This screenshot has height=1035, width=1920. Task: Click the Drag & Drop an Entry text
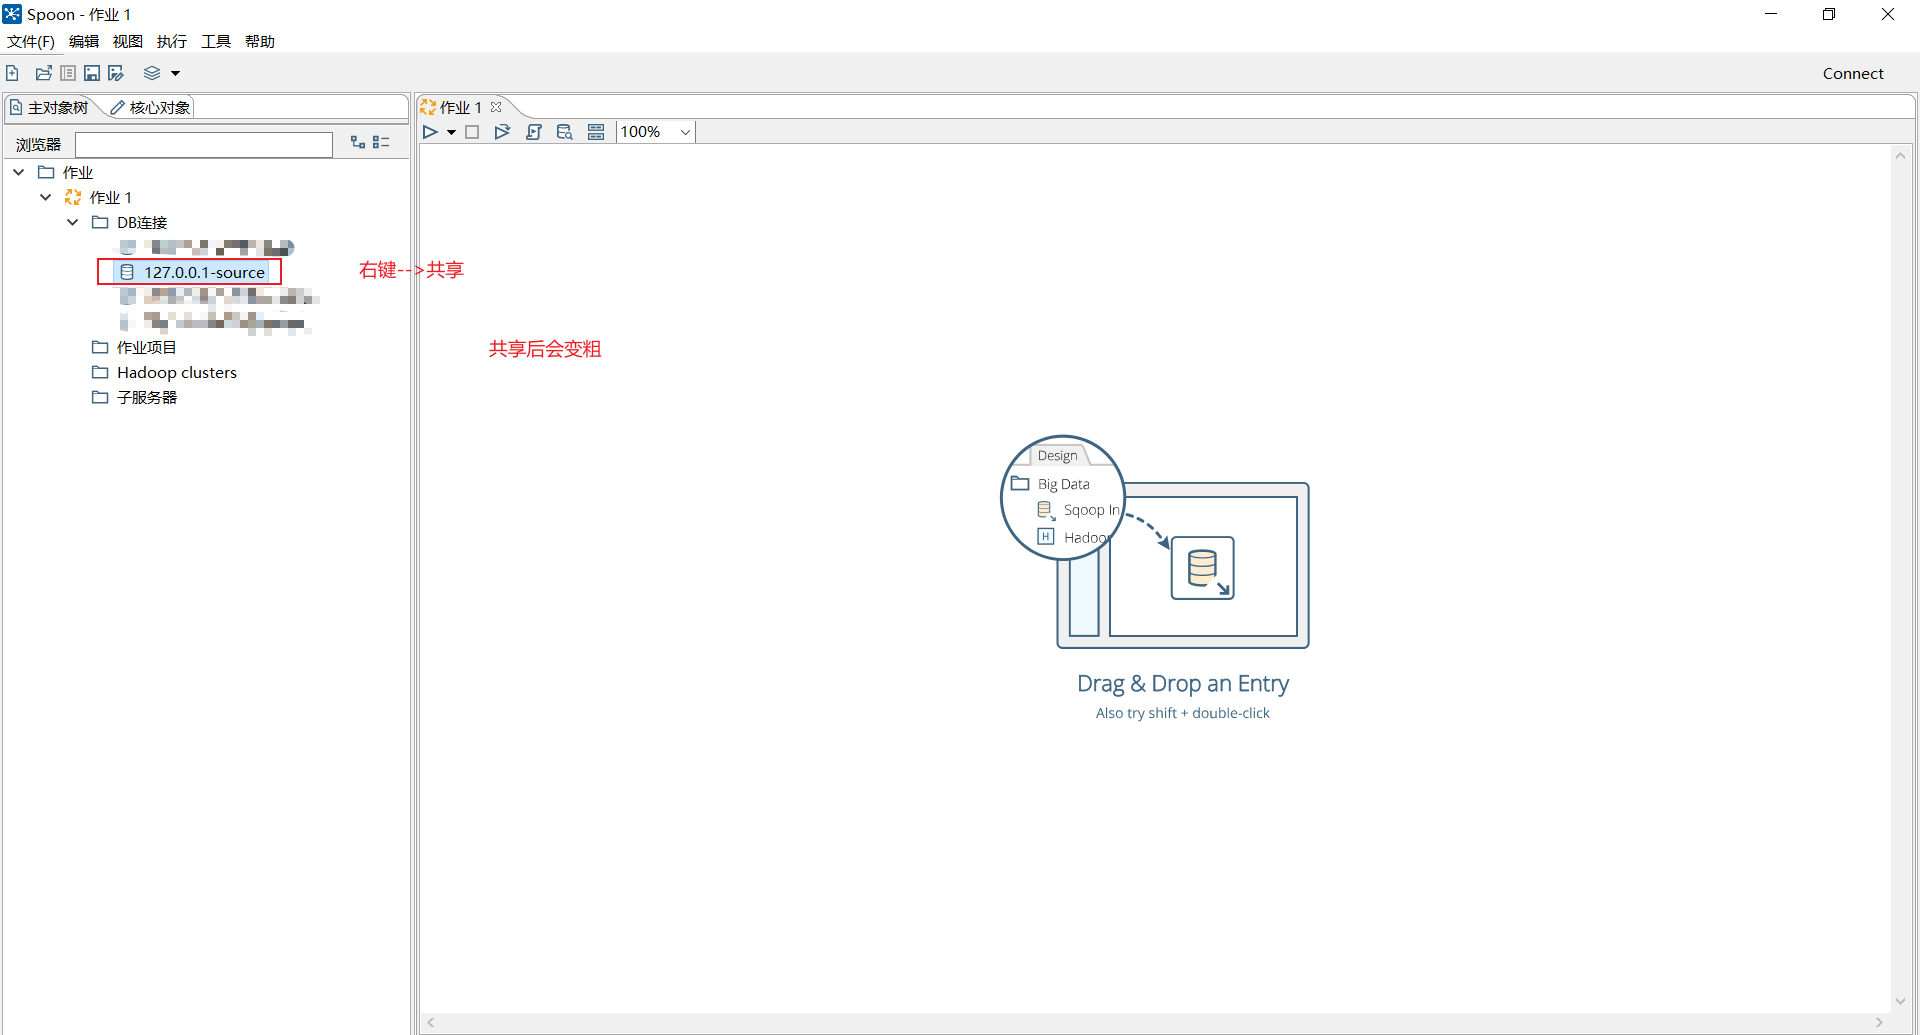[1183, 683]
